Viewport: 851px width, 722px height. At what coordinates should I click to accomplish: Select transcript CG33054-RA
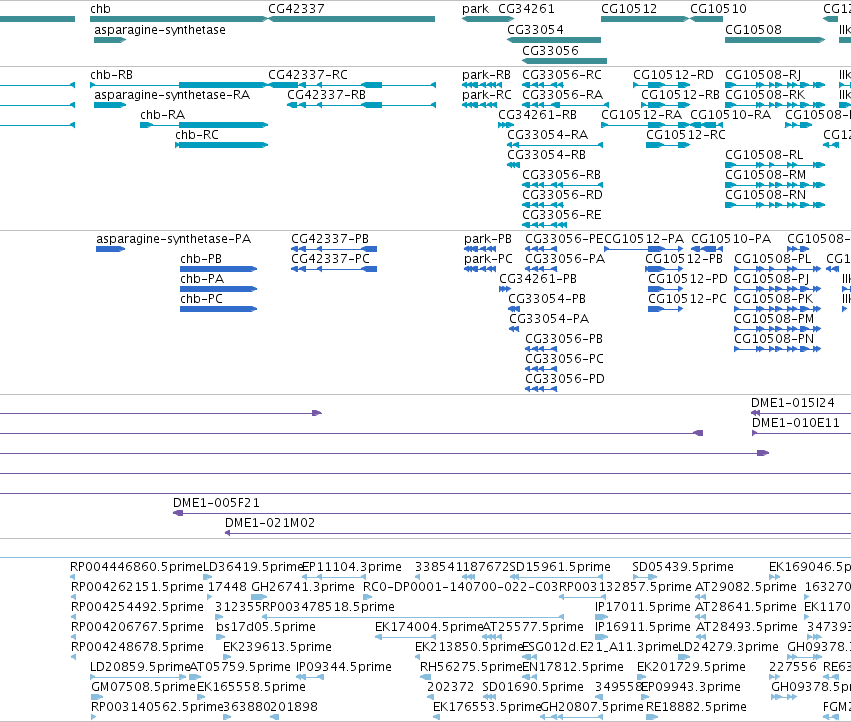coord(547,135)
